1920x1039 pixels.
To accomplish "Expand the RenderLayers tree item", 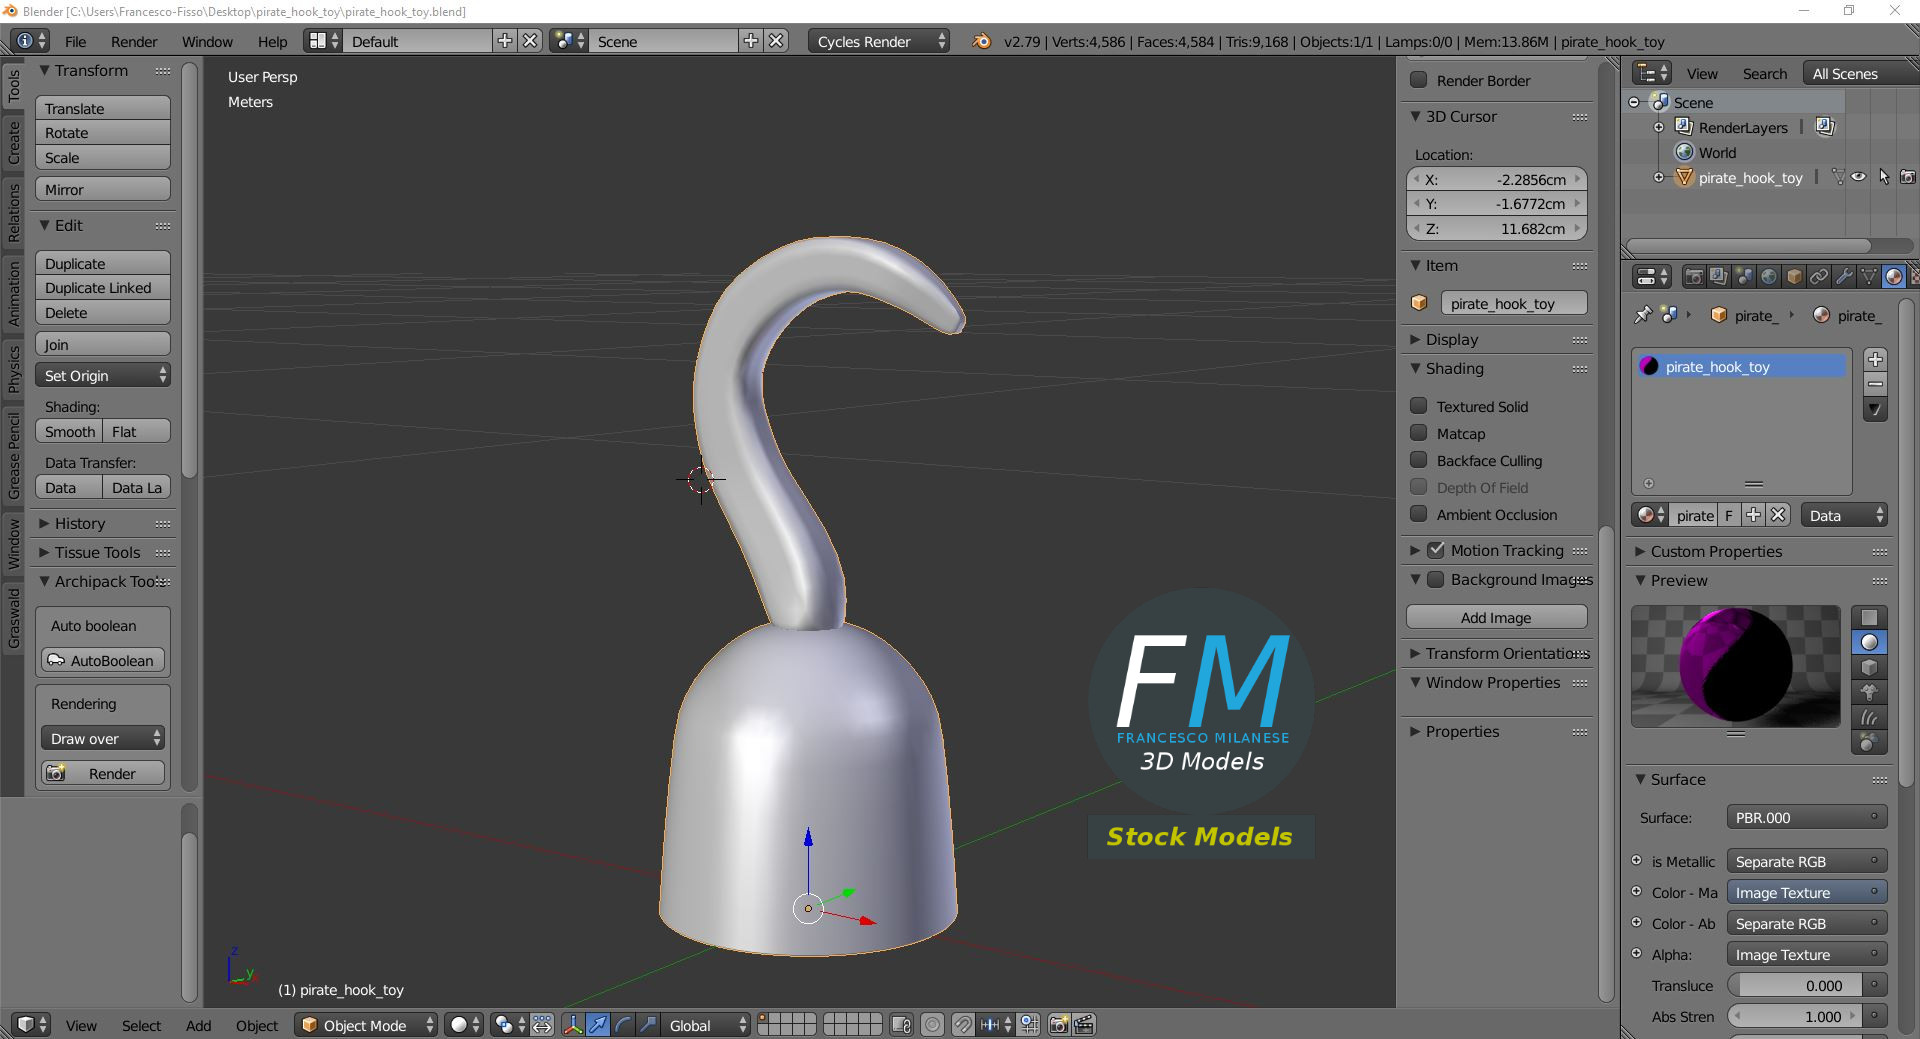I will pyautogui.click(x=1659, y=127).
